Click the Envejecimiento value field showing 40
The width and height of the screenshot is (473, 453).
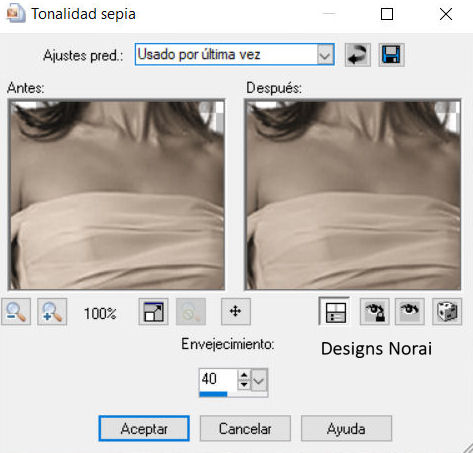click(x=218, y=379)
